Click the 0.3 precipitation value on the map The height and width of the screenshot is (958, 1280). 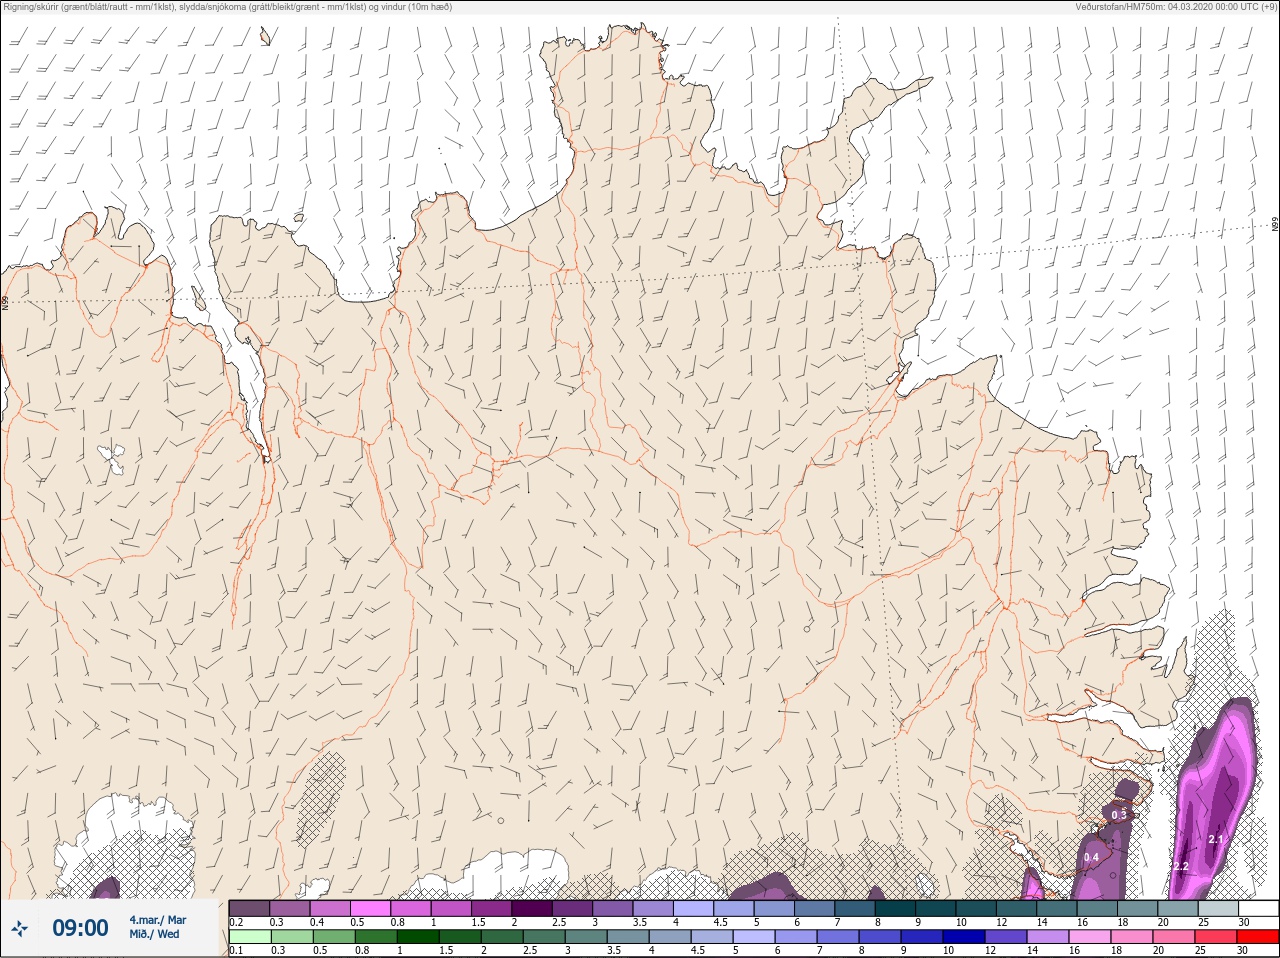click(x=1119, y=815)
